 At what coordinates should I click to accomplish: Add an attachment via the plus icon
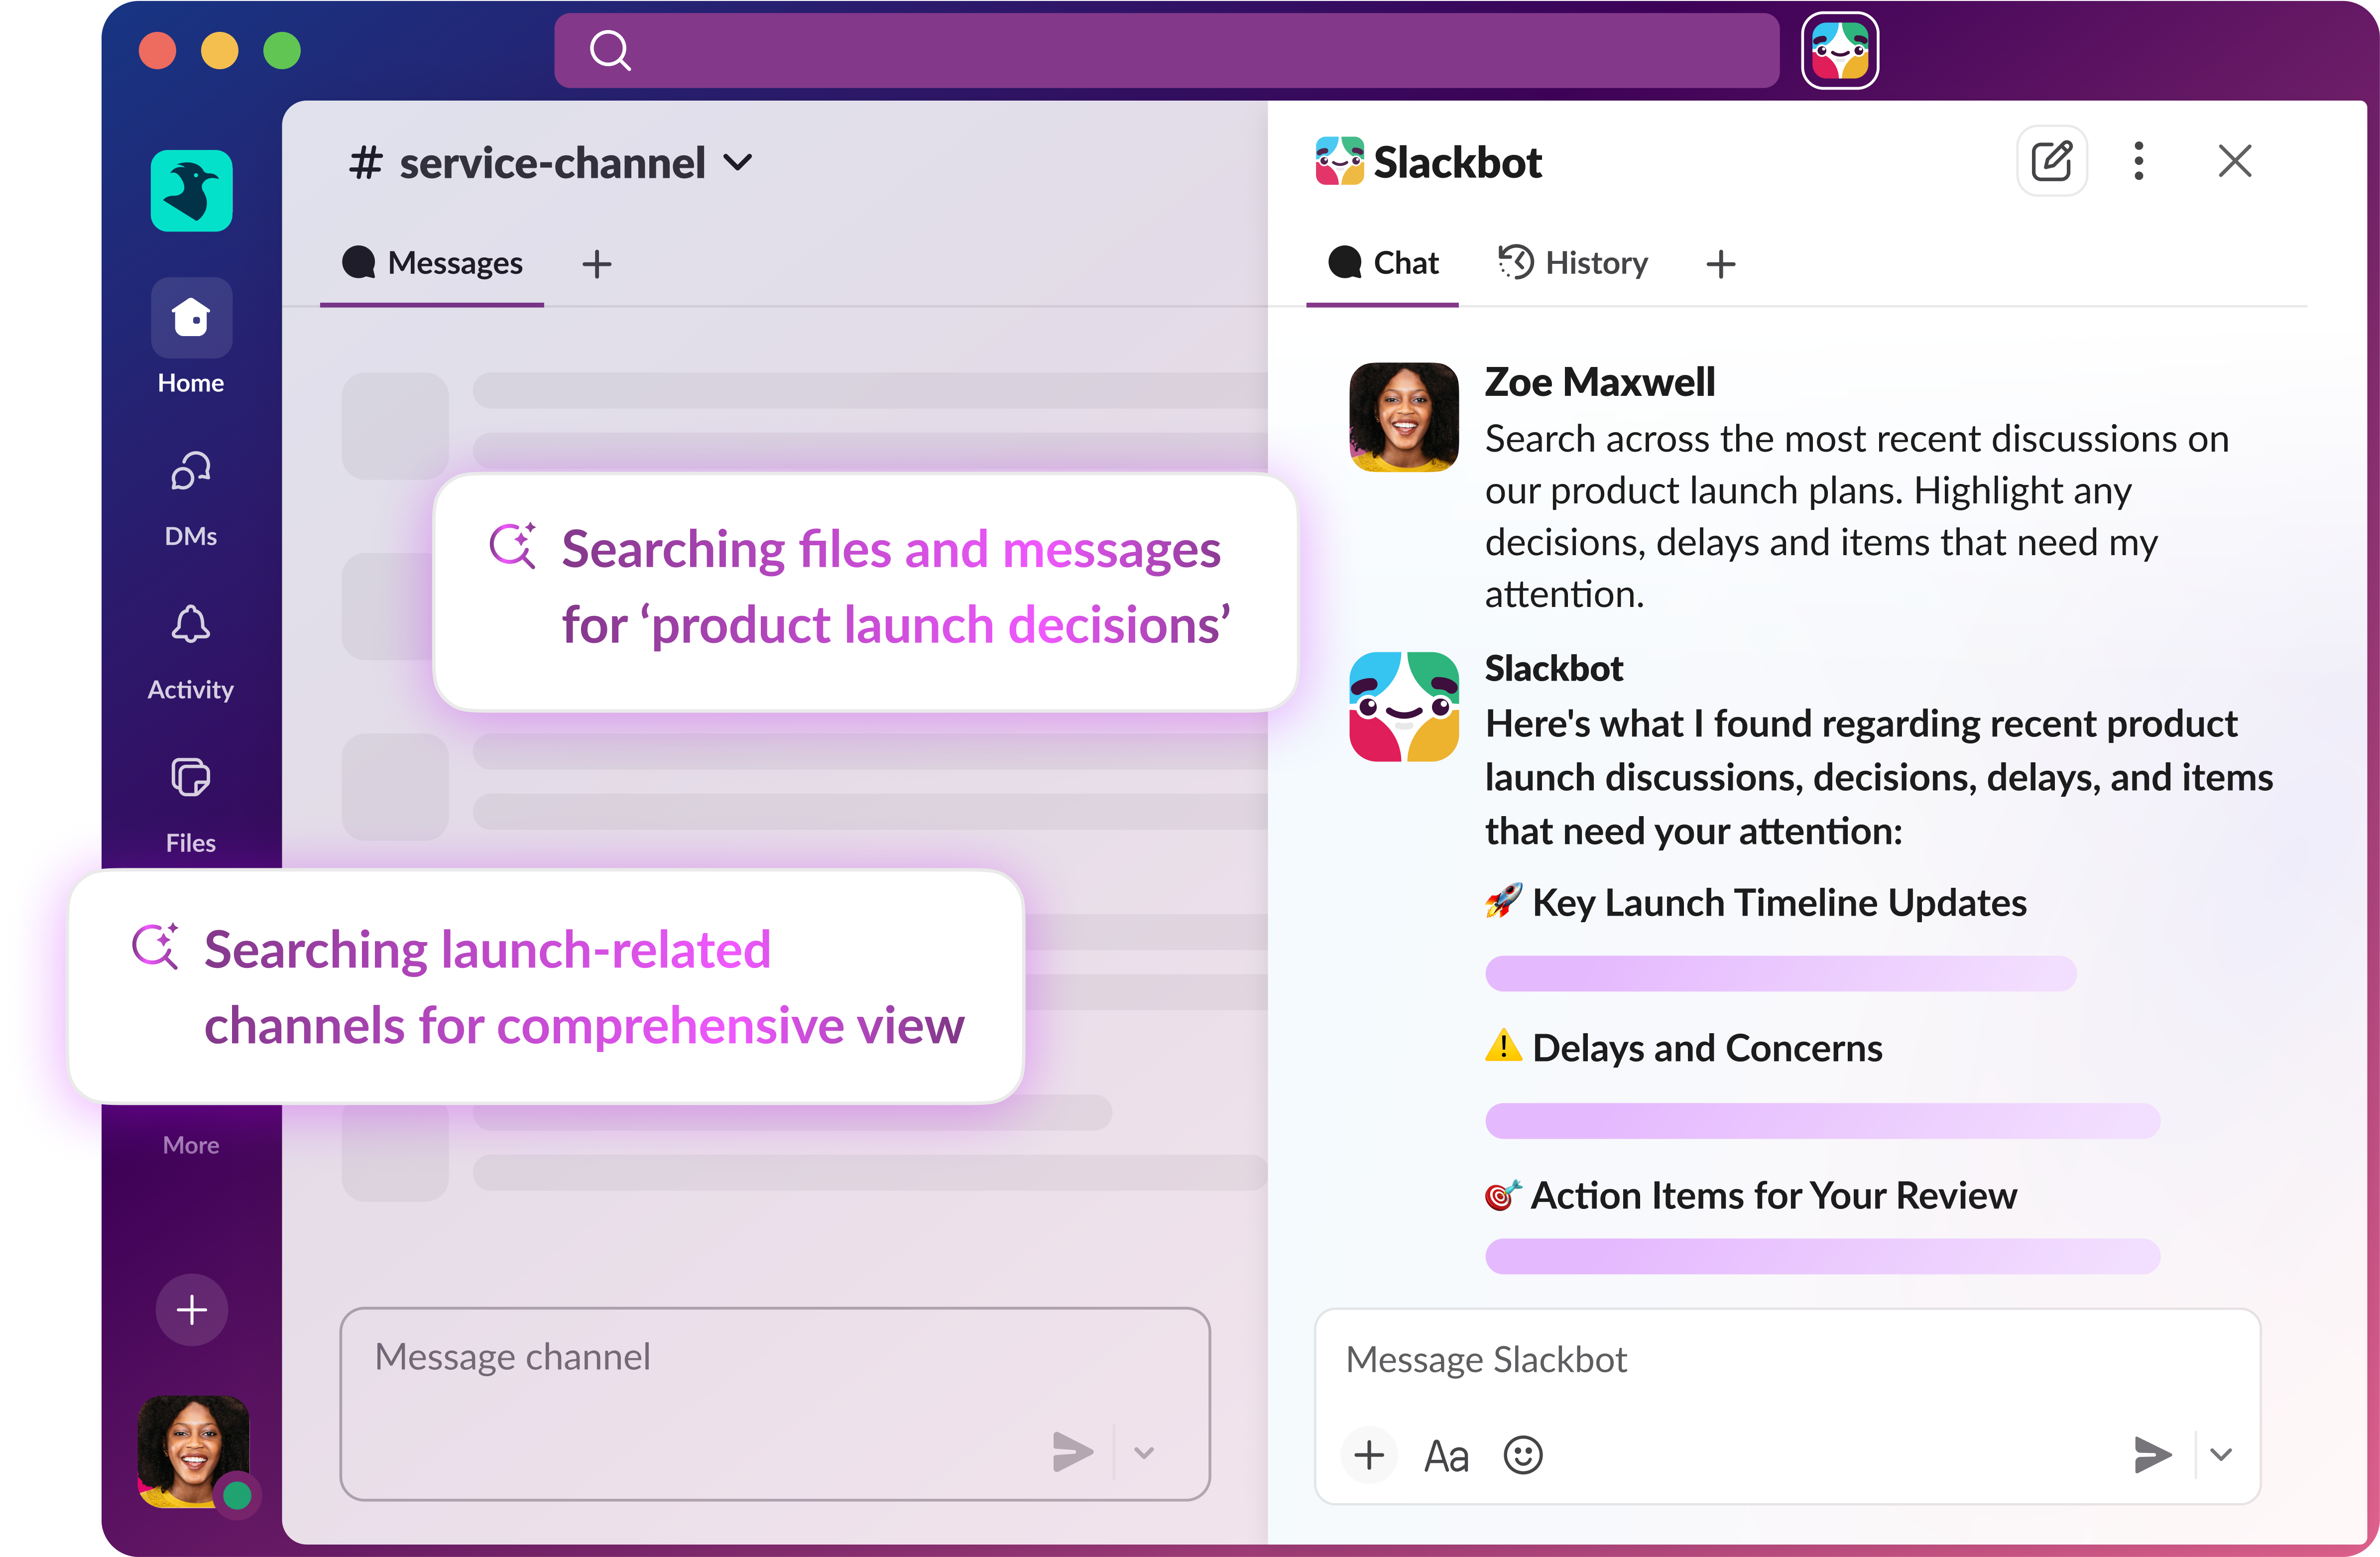1369,1456
